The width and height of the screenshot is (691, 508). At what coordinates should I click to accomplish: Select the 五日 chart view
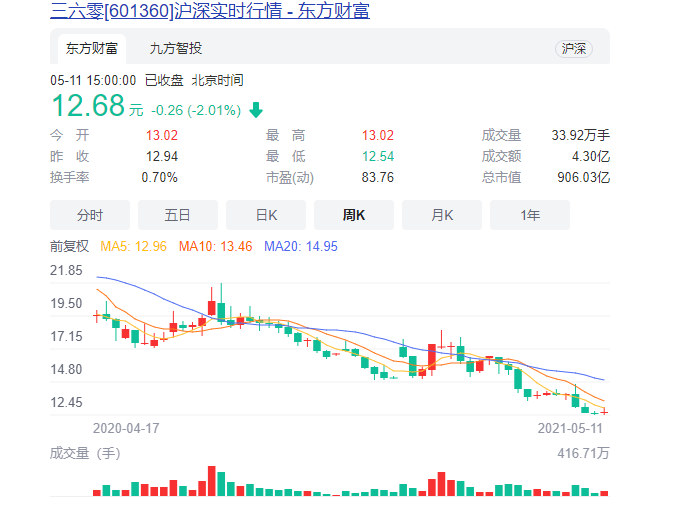point(178,215)
